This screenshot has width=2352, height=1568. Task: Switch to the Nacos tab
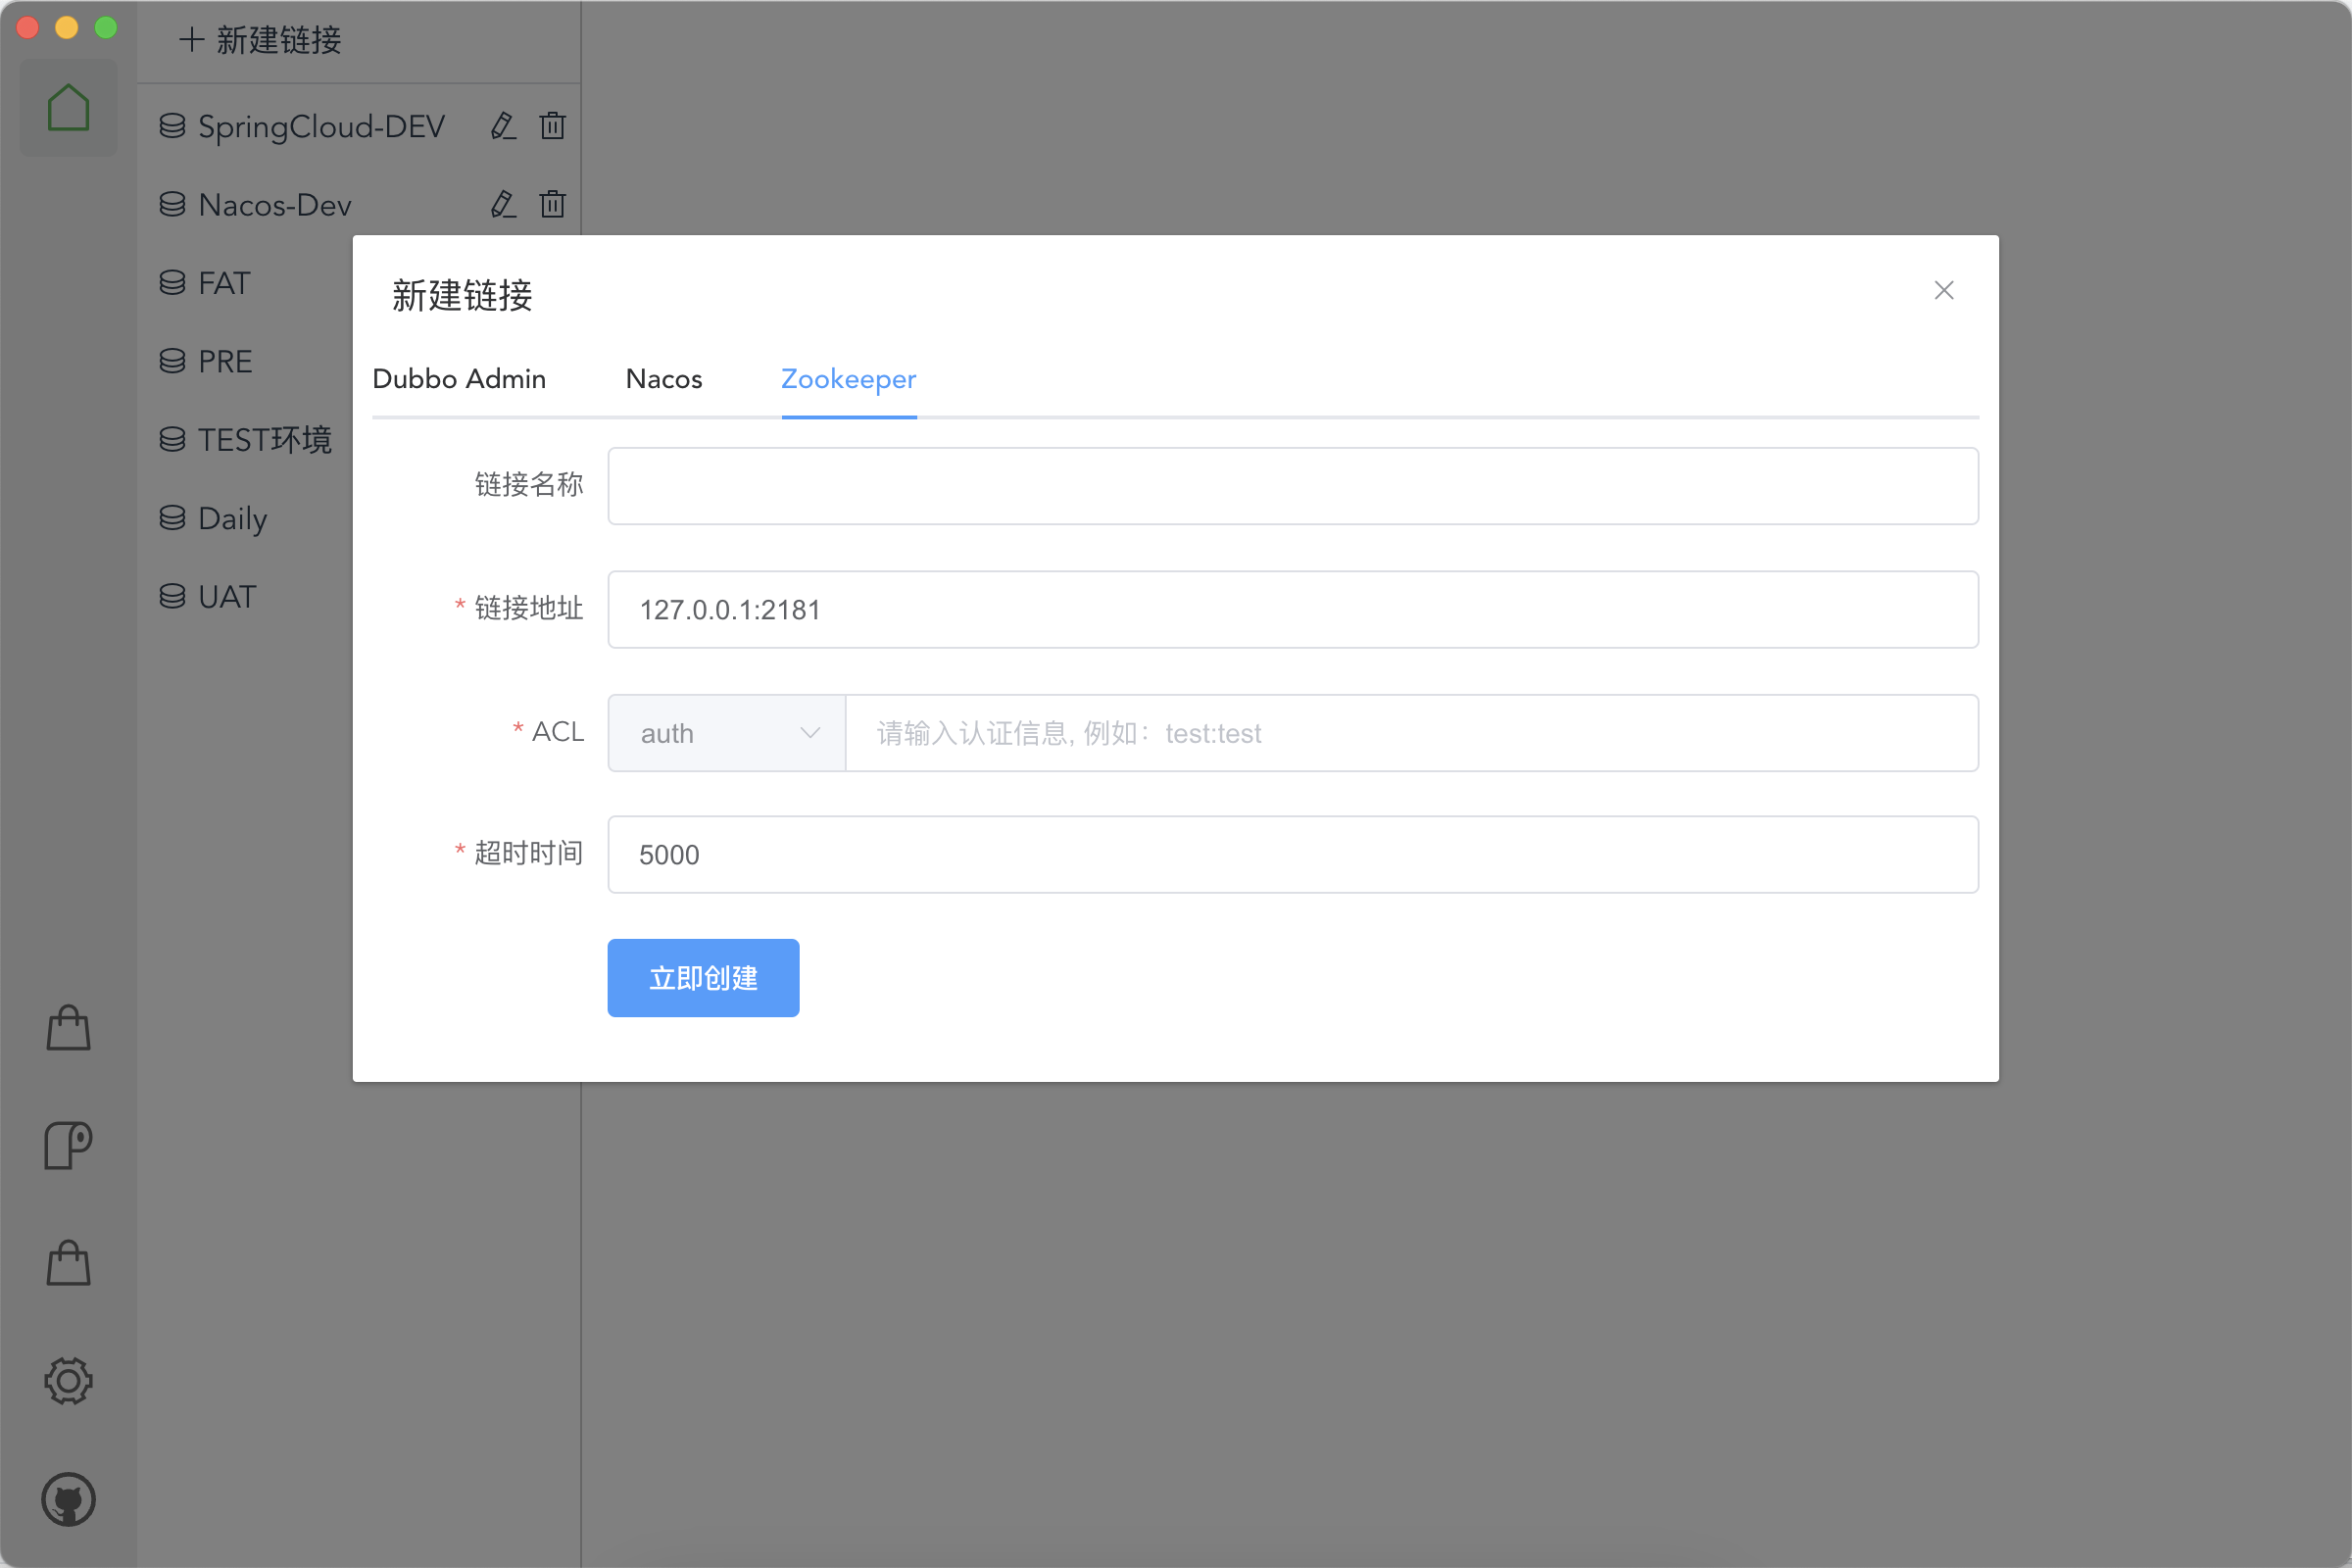coord(664,379)
